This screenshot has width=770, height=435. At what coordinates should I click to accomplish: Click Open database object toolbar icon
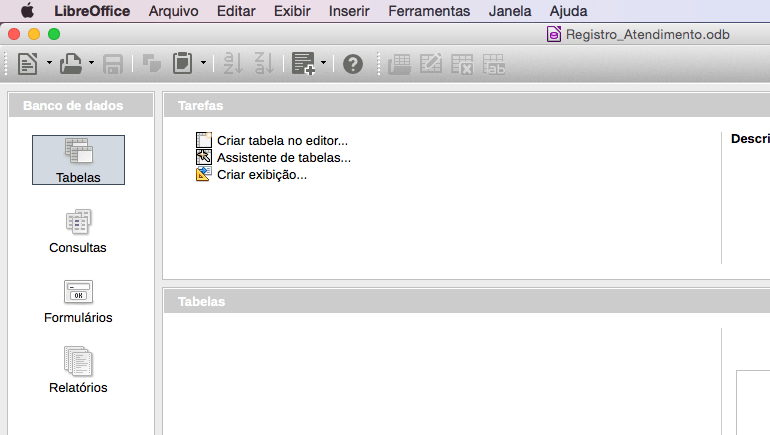click(399, 64)
